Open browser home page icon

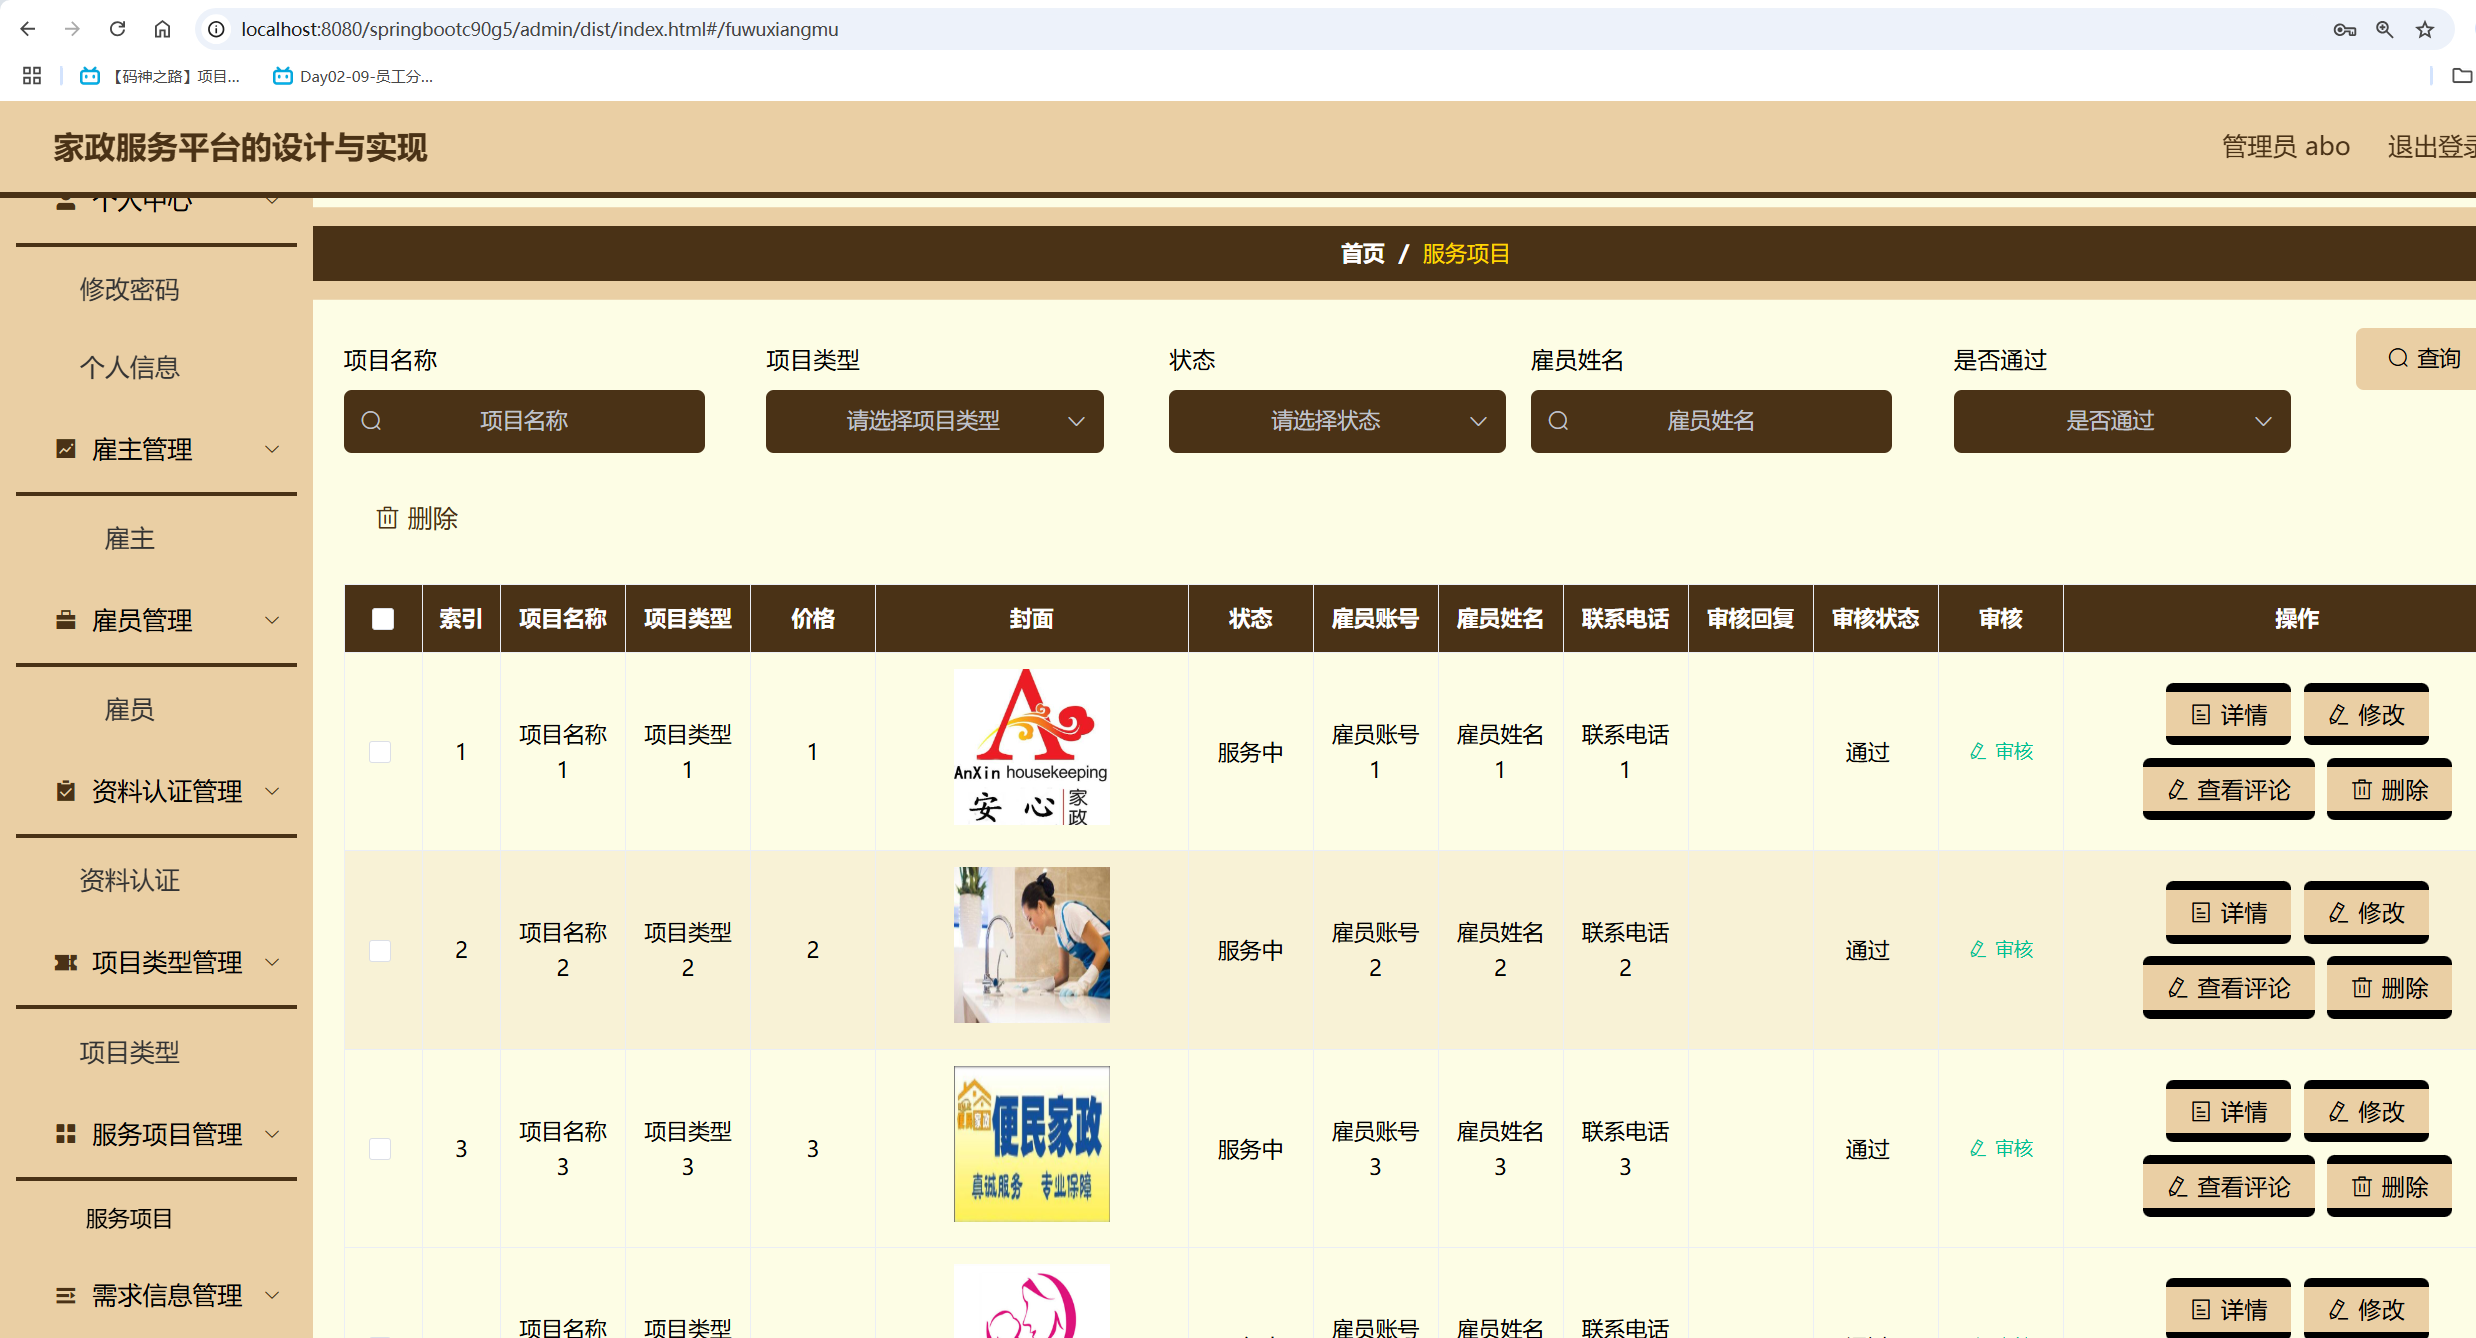click(162, 29)
